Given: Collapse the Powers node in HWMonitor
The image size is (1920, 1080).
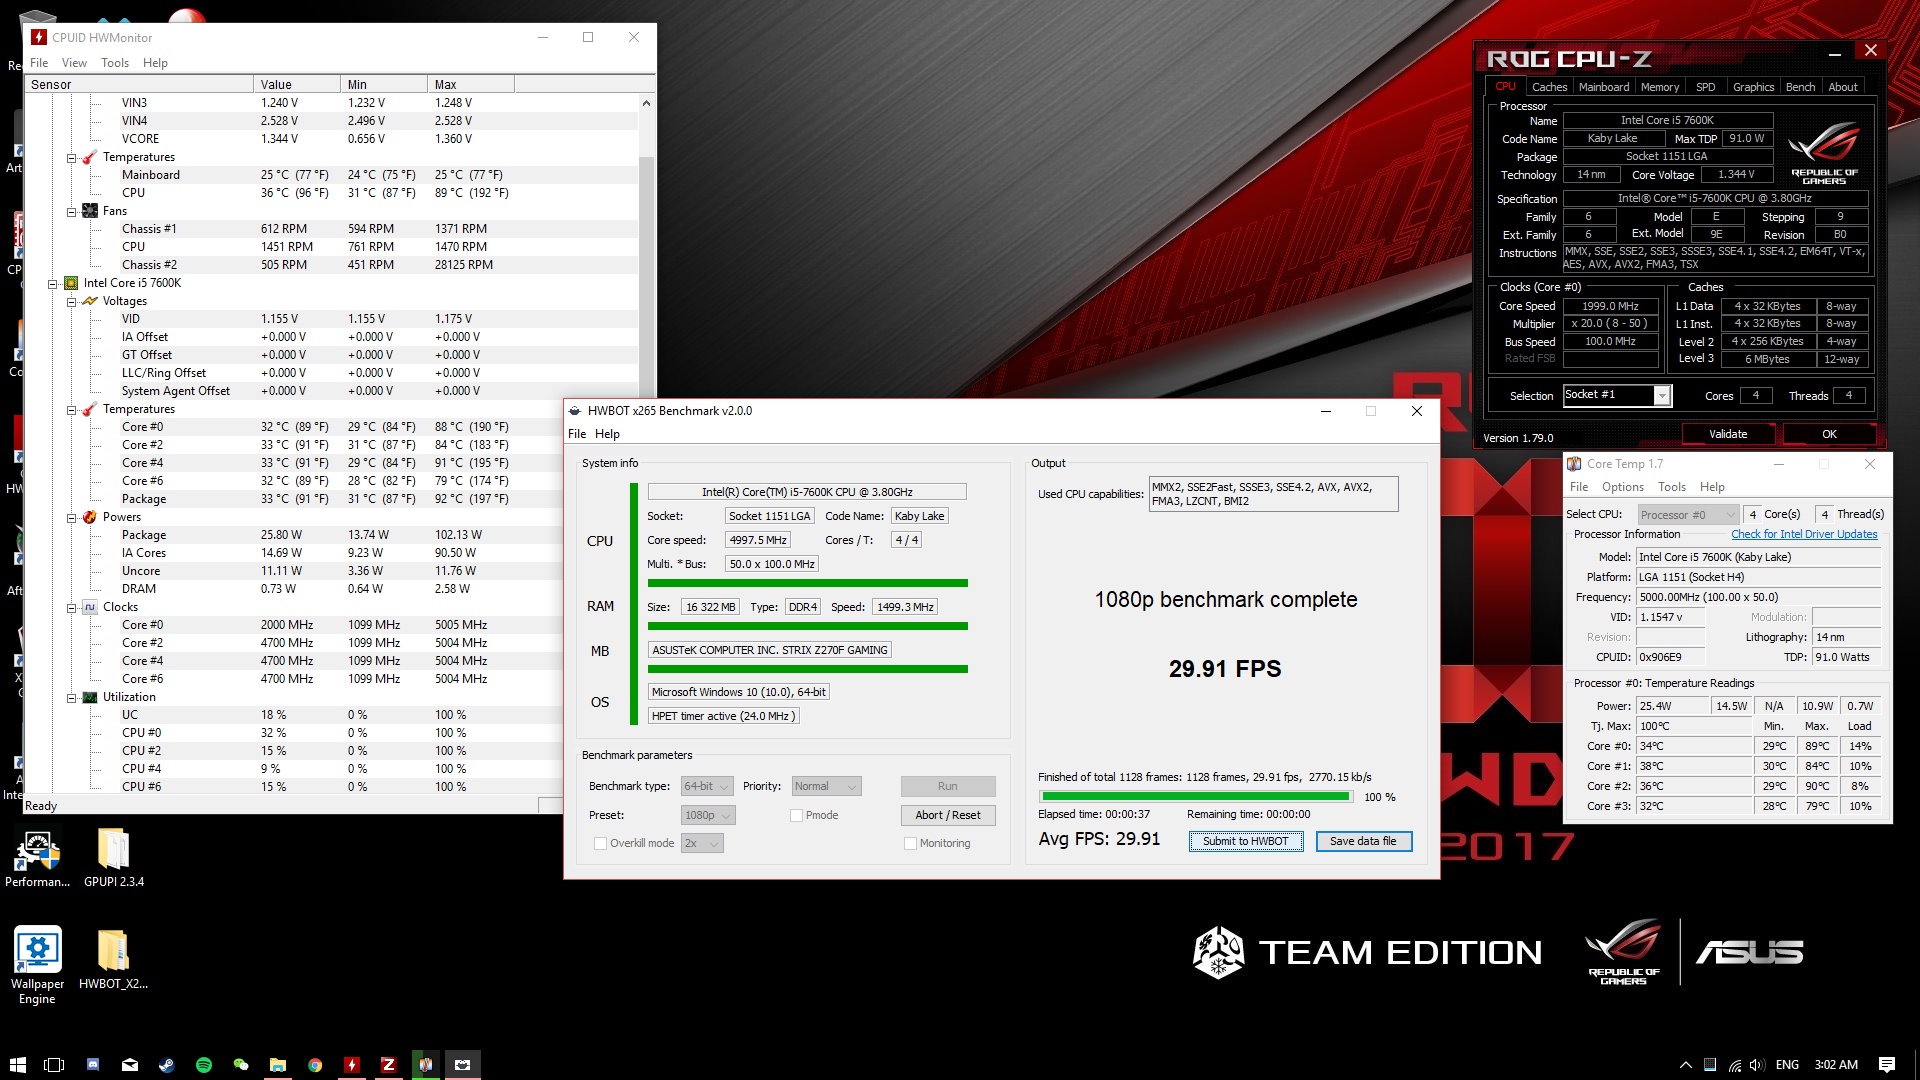Looking at the screenshot, I should (x=72, y=518).
